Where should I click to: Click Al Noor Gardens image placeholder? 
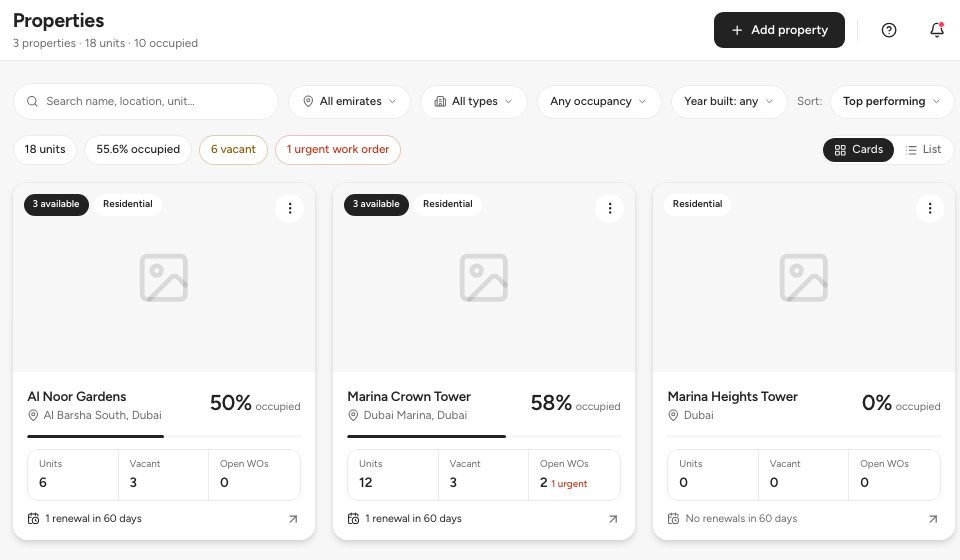pos(163,278)
